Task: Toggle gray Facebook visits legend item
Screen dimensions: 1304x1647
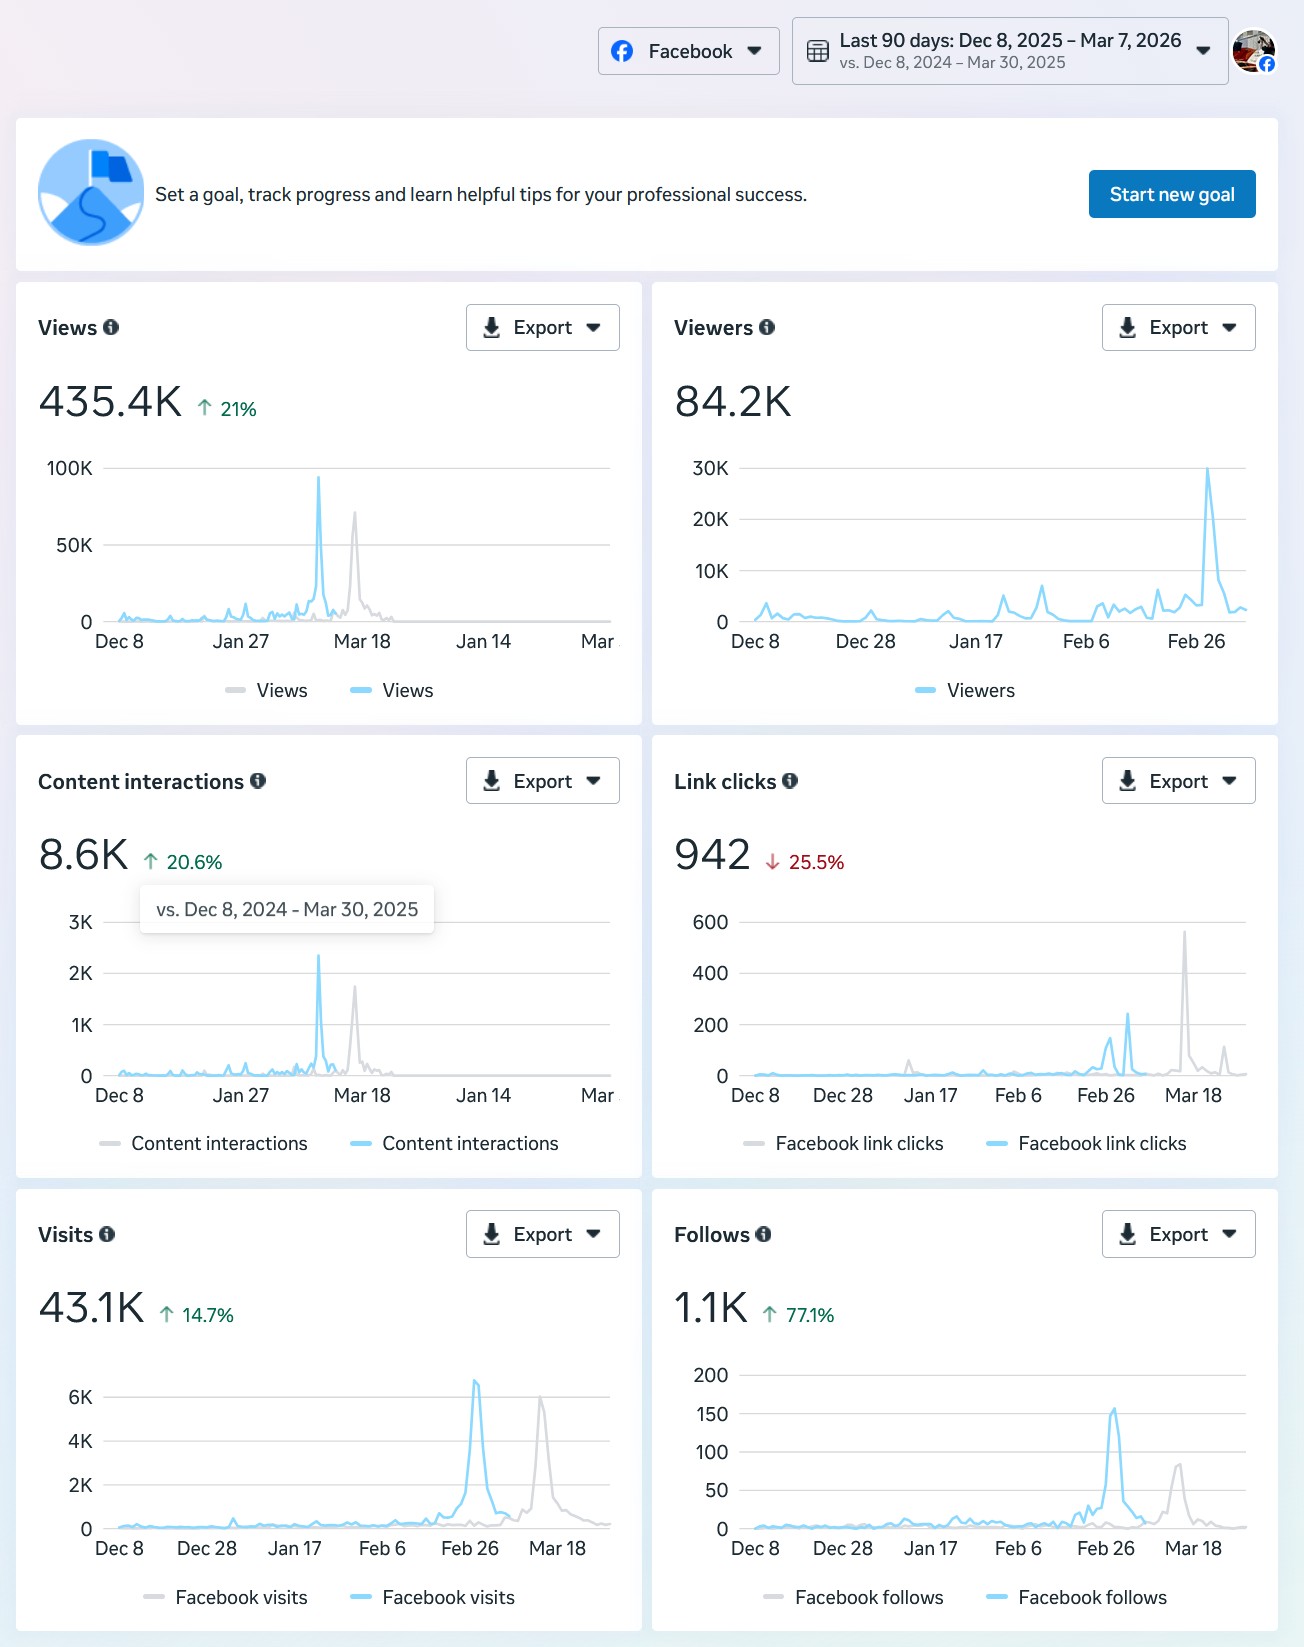Action: (226, 1597)
